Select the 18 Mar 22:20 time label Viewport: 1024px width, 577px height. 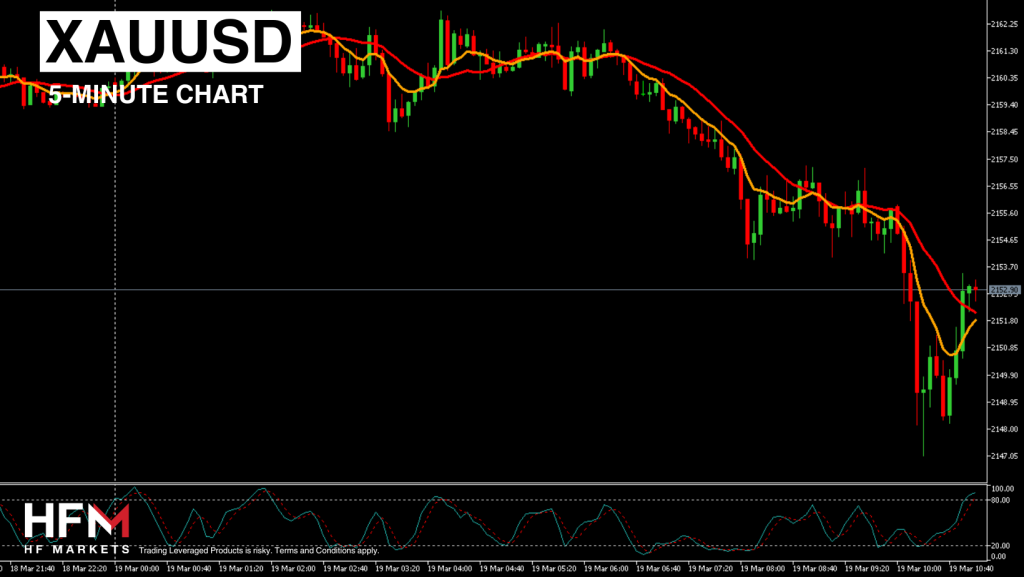click(84, 567)
